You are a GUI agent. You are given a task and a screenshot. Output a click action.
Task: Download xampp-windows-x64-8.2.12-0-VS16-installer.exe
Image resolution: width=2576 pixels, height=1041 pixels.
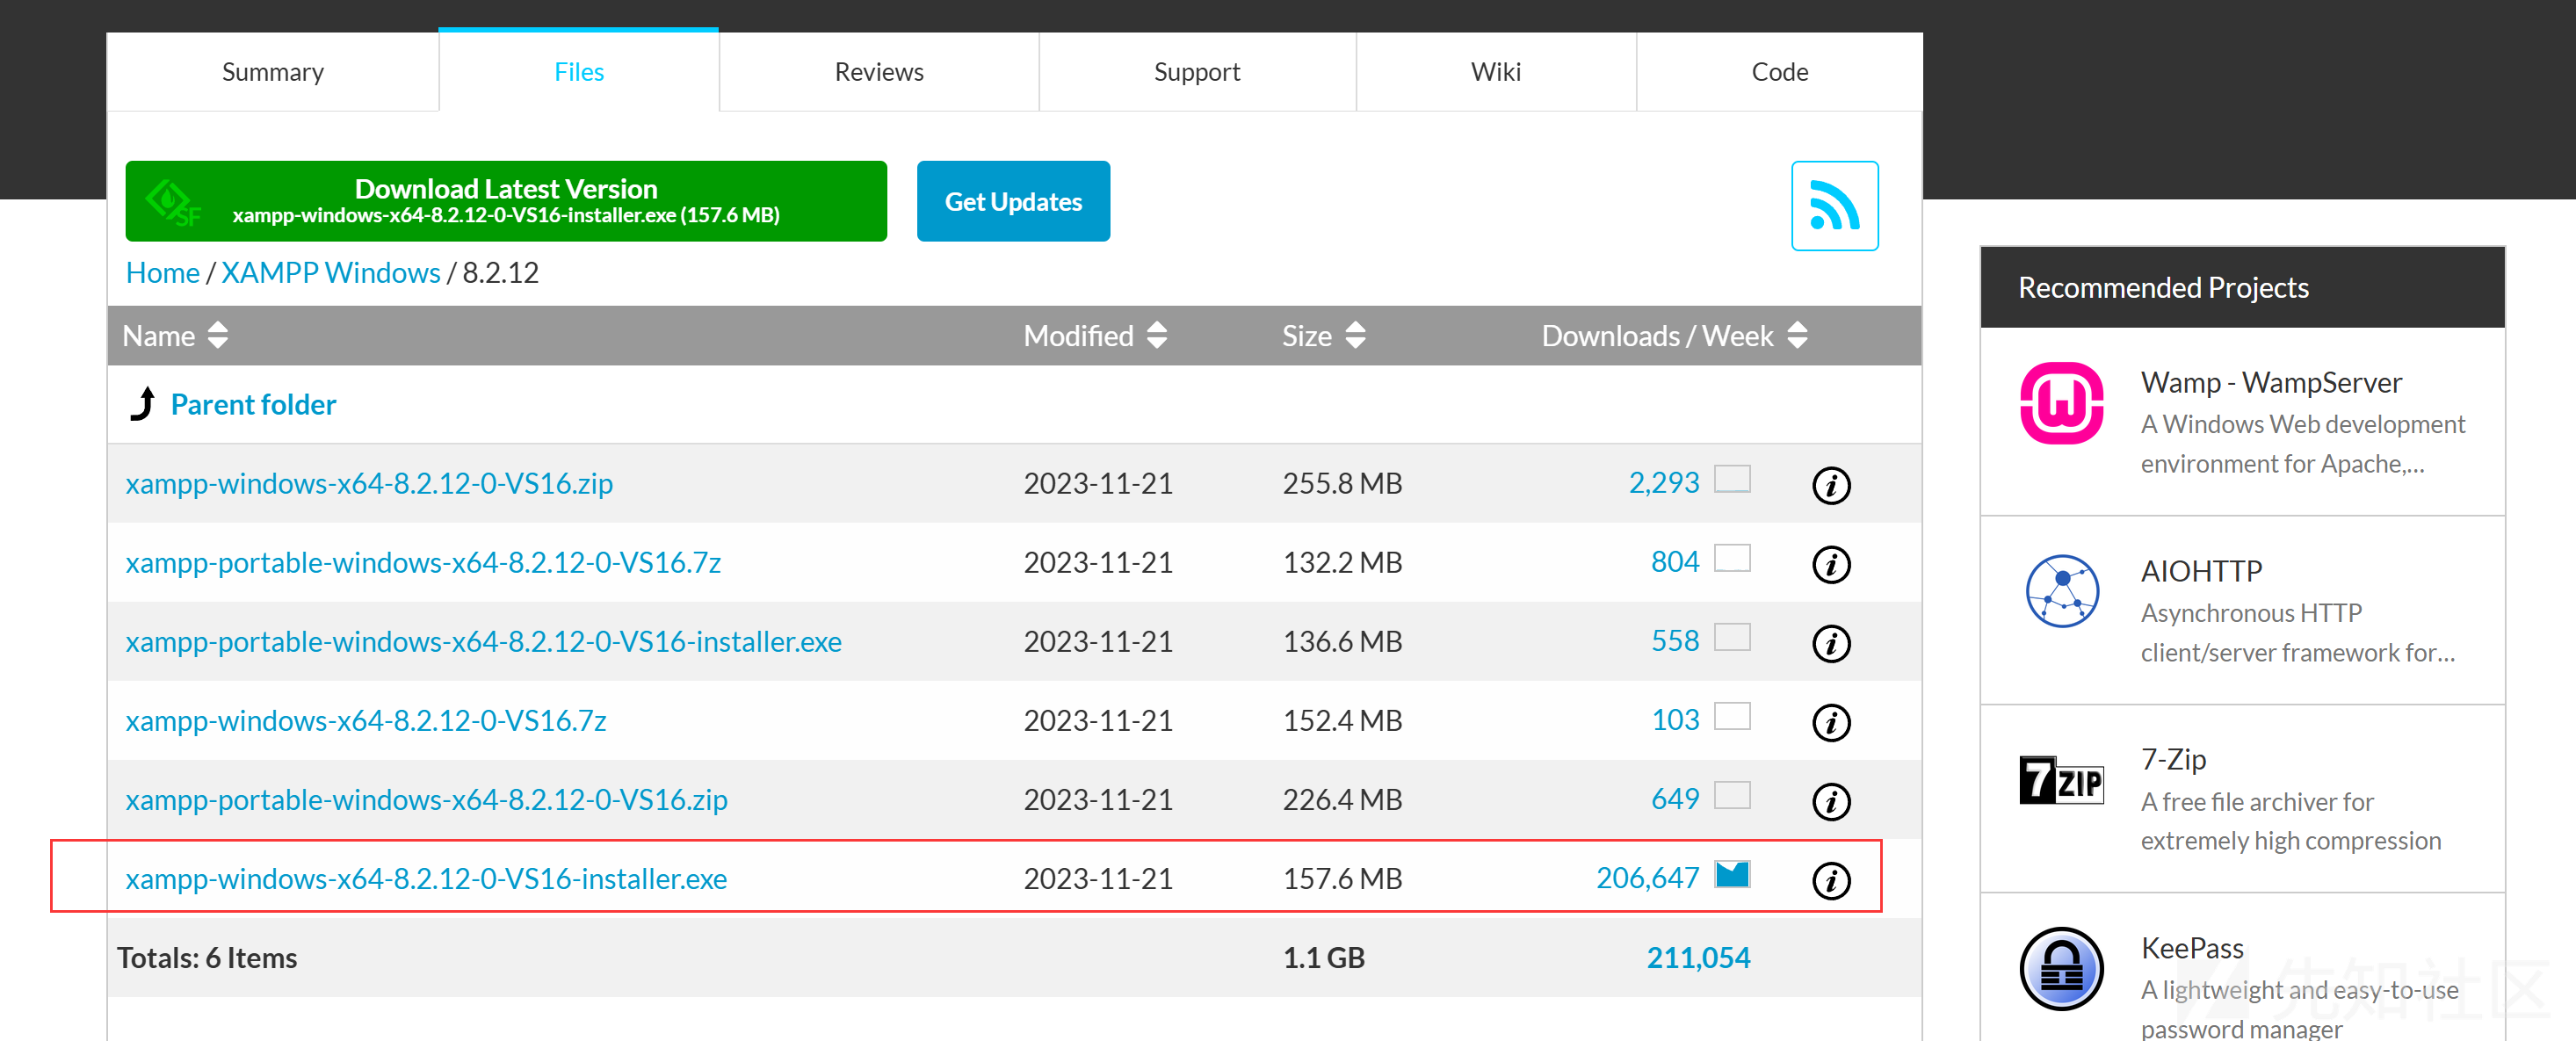(x=426, y=878)
